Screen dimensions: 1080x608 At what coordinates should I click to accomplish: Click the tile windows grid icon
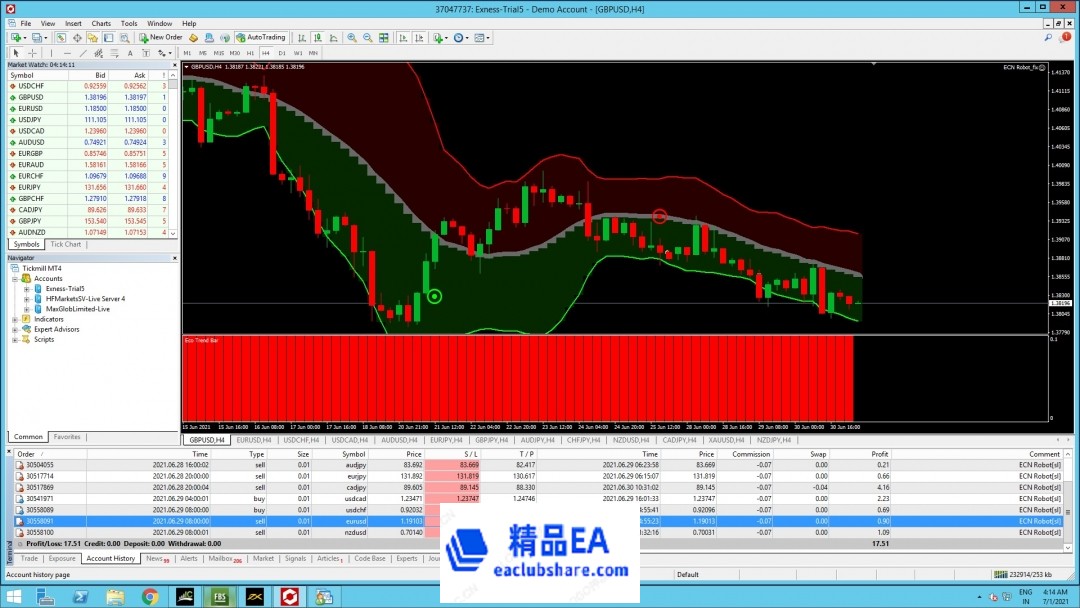pyautogui.click(x=384, y=38)
